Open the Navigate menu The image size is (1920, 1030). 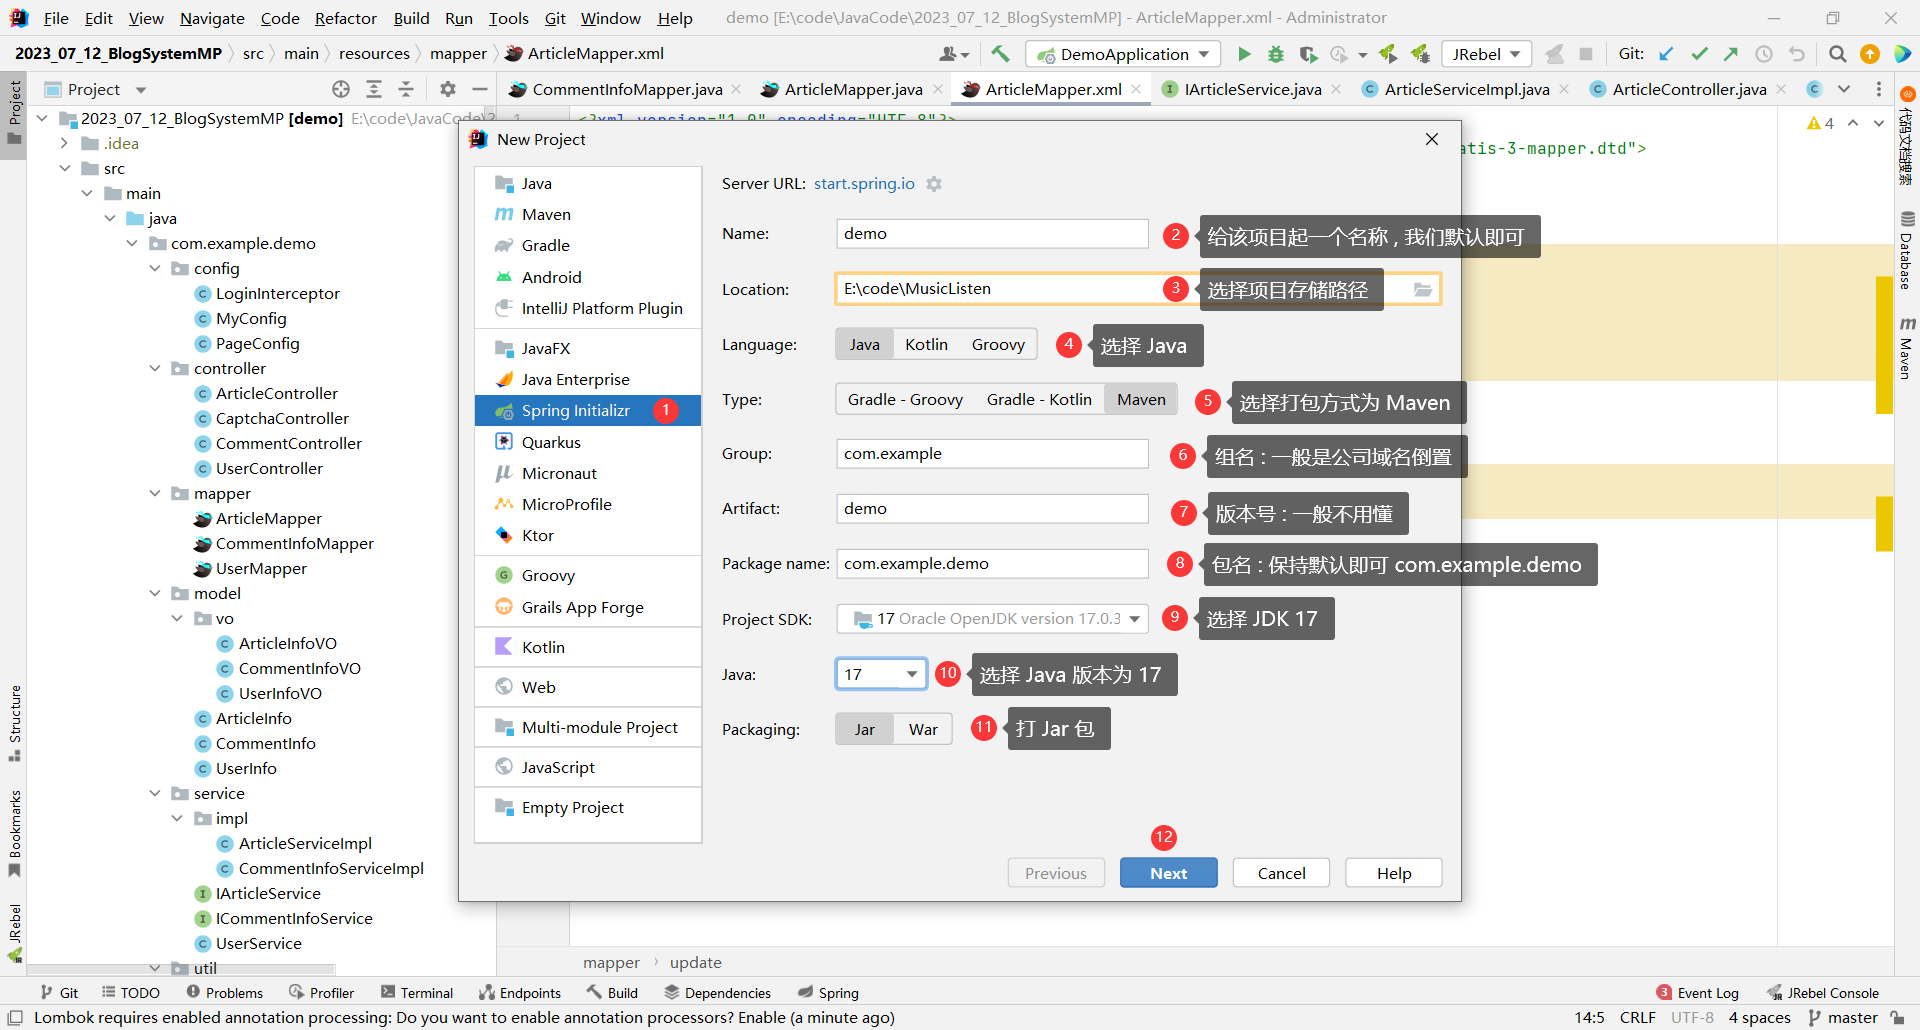point(212,18)
